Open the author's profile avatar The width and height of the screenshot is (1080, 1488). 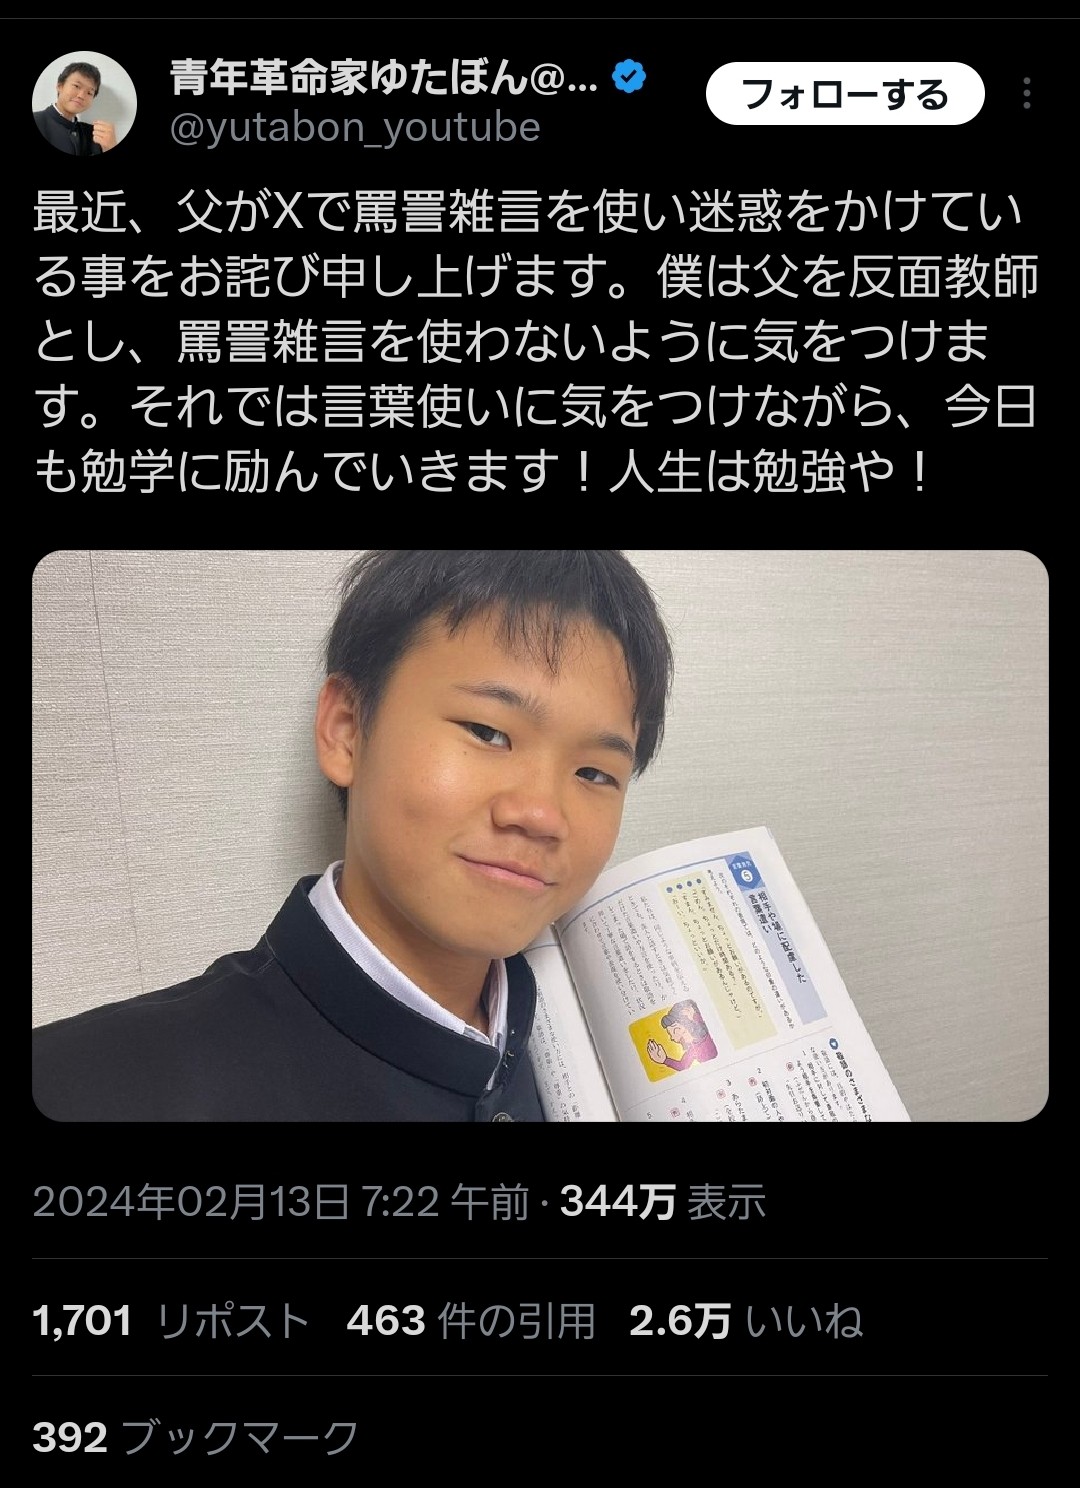point(84,103)
